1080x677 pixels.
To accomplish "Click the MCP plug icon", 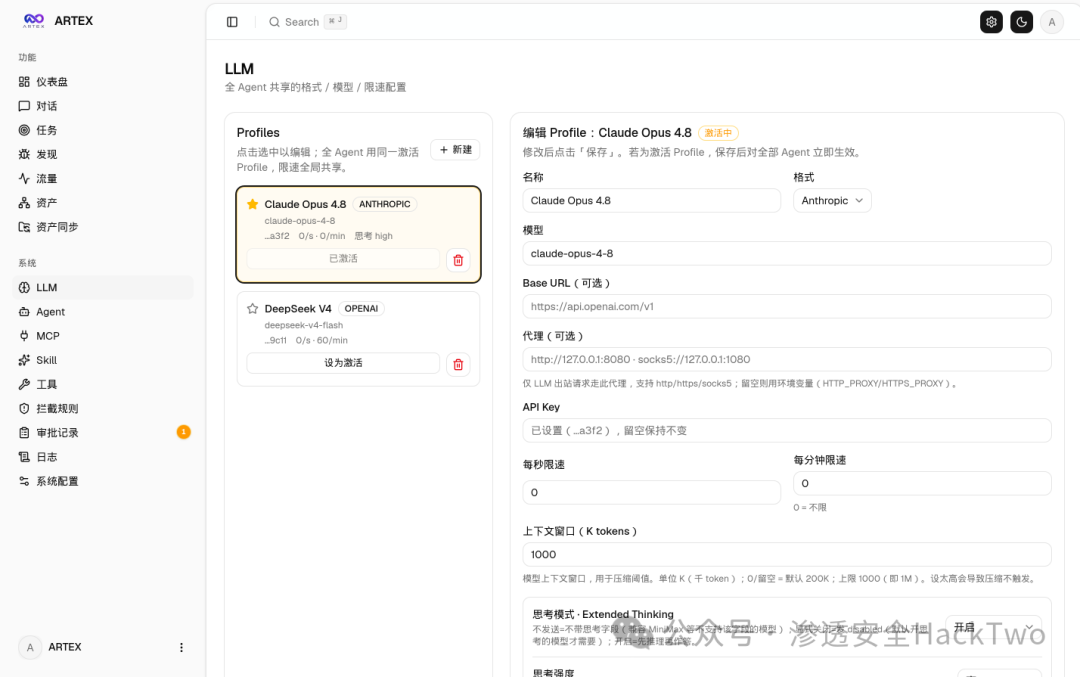I will (x=24, y=336).
